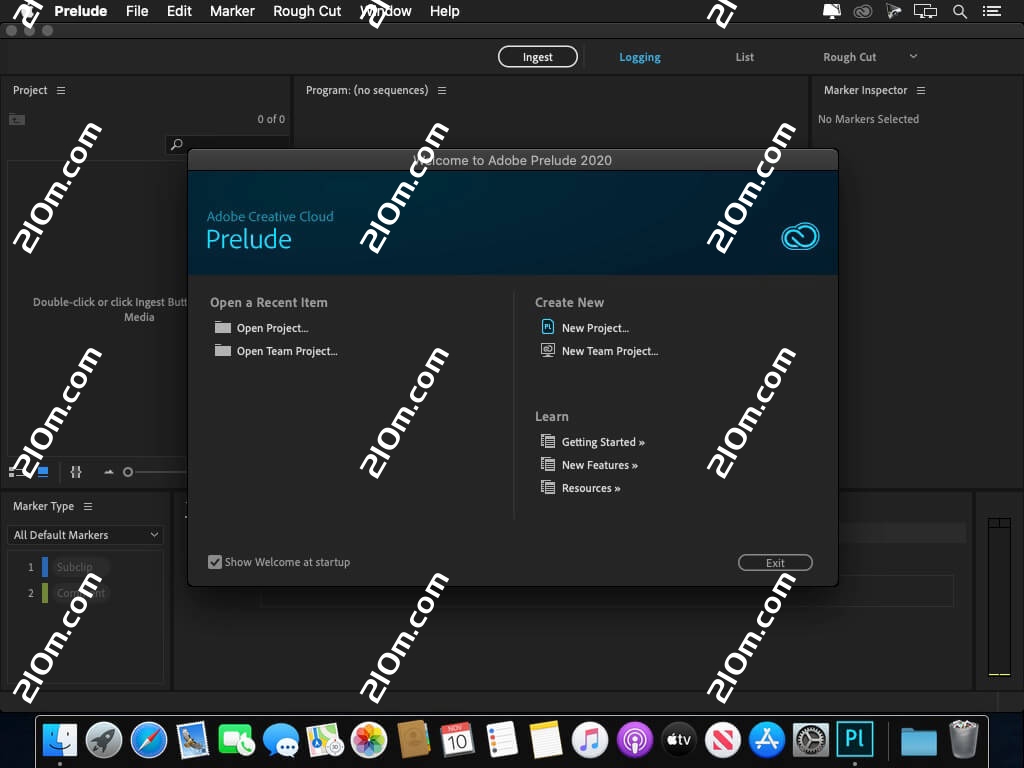Image resolution: width=1024 pixels, height=768 pixels.
Task: Open New Features » link
Action: coord(600,465)
